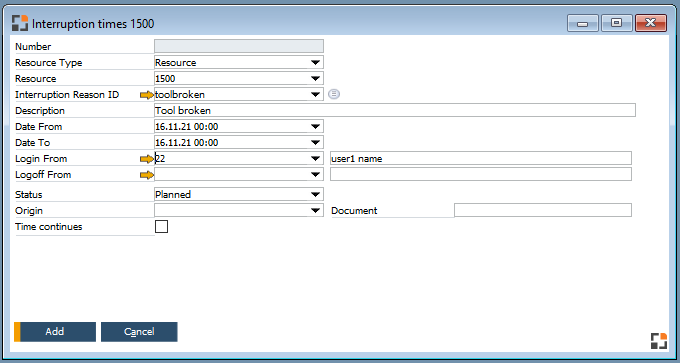
Task: Click the user1 name field
Action: coord(481,158)
